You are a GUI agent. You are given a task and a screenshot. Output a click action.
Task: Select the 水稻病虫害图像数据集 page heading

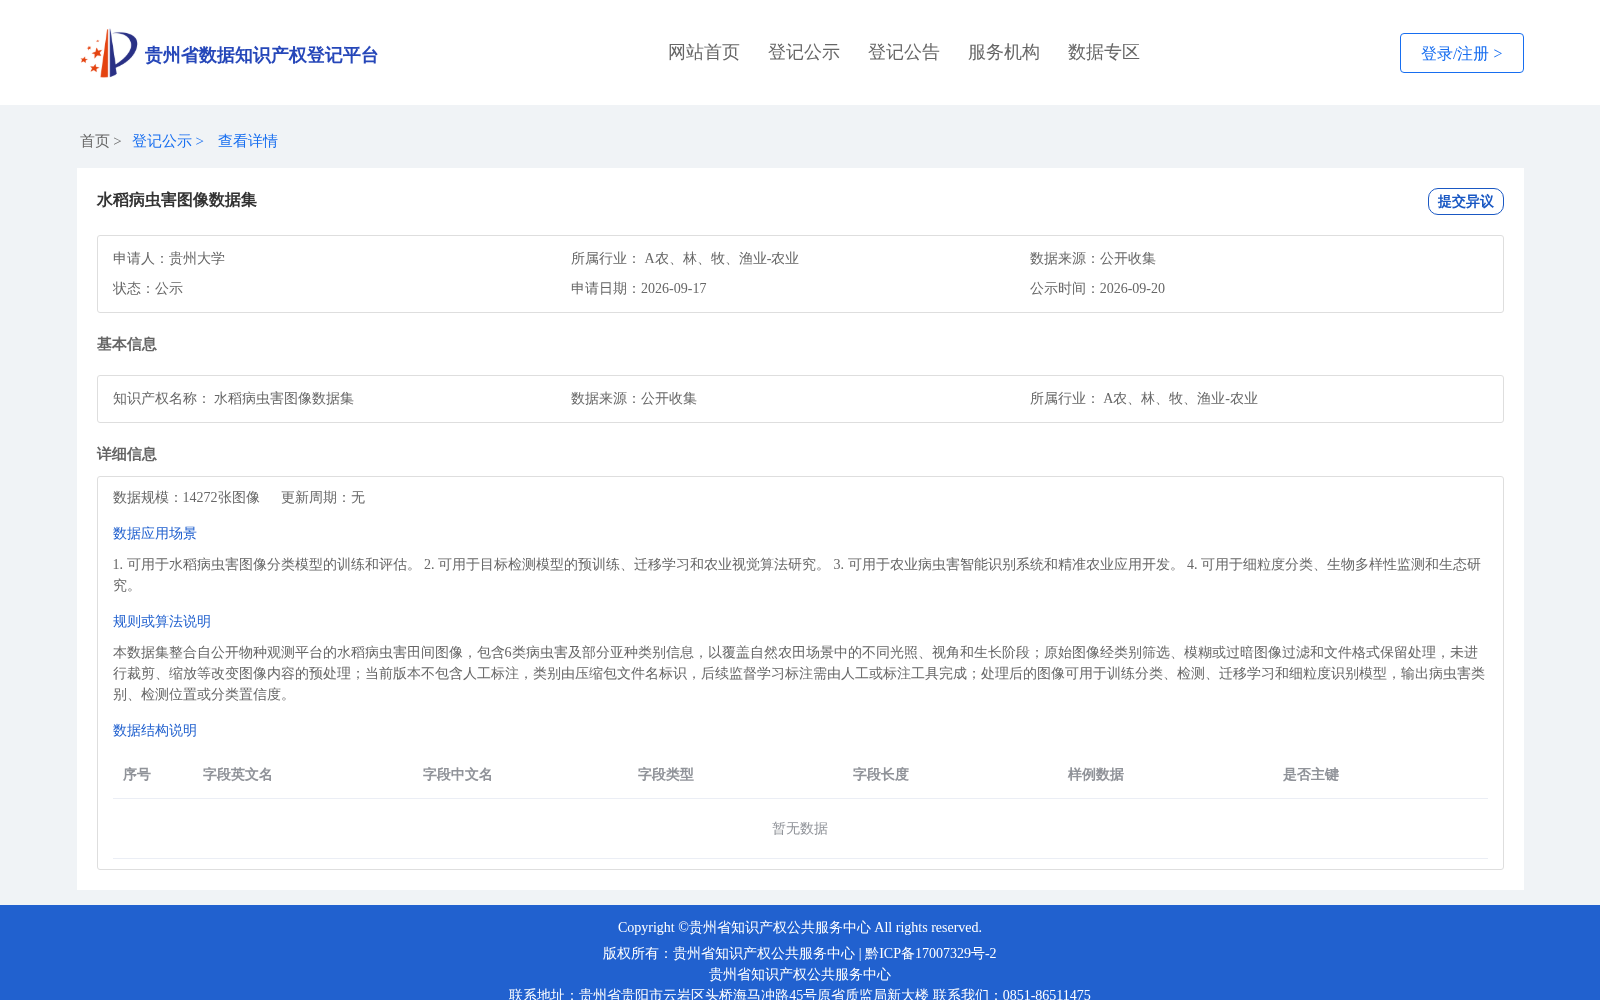[177, 200]
